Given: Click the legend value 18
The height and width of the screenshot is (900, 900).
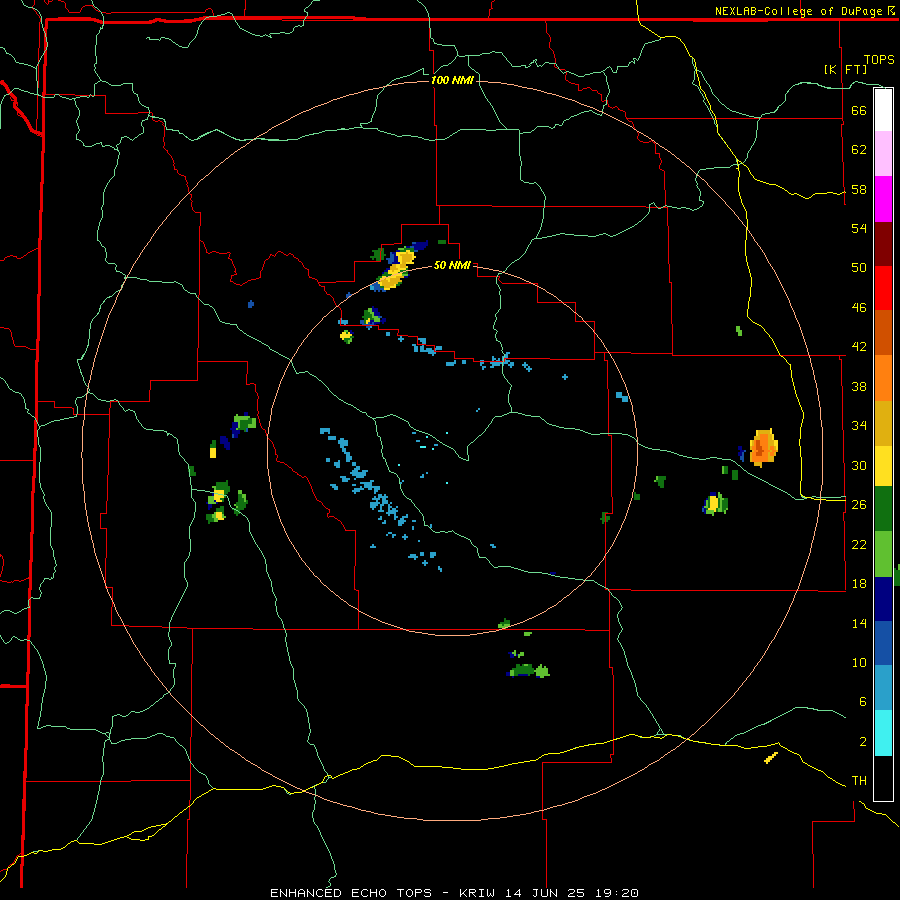Looking at the screenshot, I should pyautogui.click(x=859, y=584).
